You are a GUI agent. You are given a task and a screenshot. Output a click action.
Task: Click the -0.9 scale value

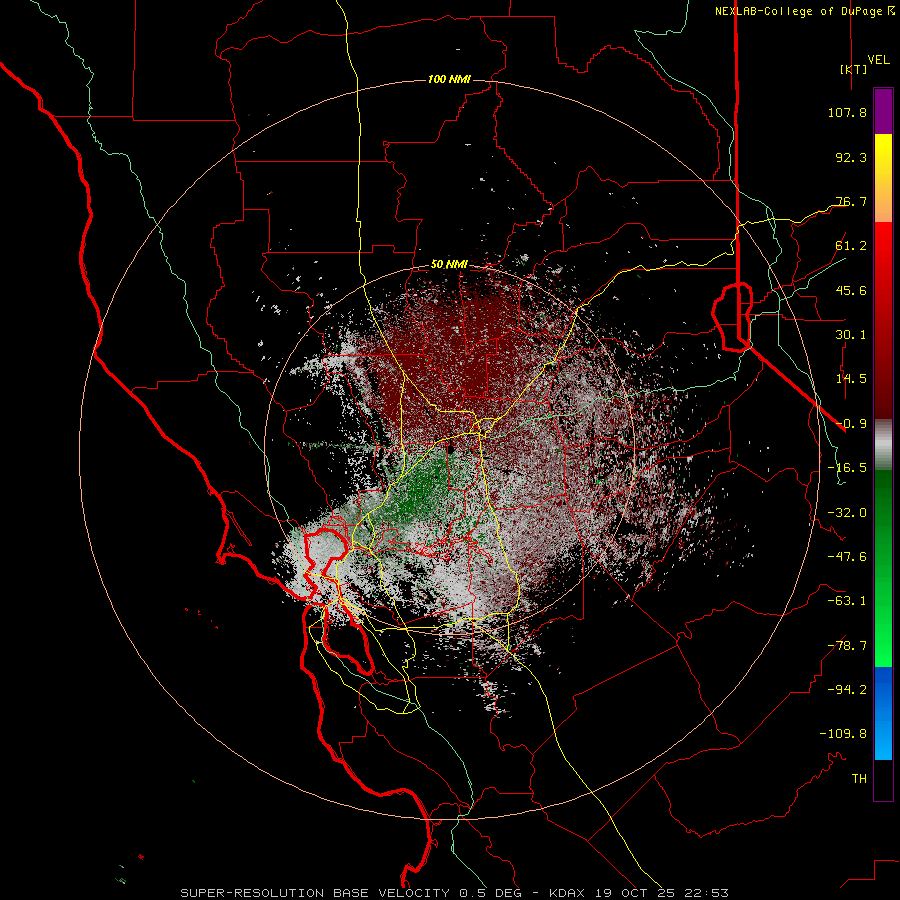pos(851,424)
